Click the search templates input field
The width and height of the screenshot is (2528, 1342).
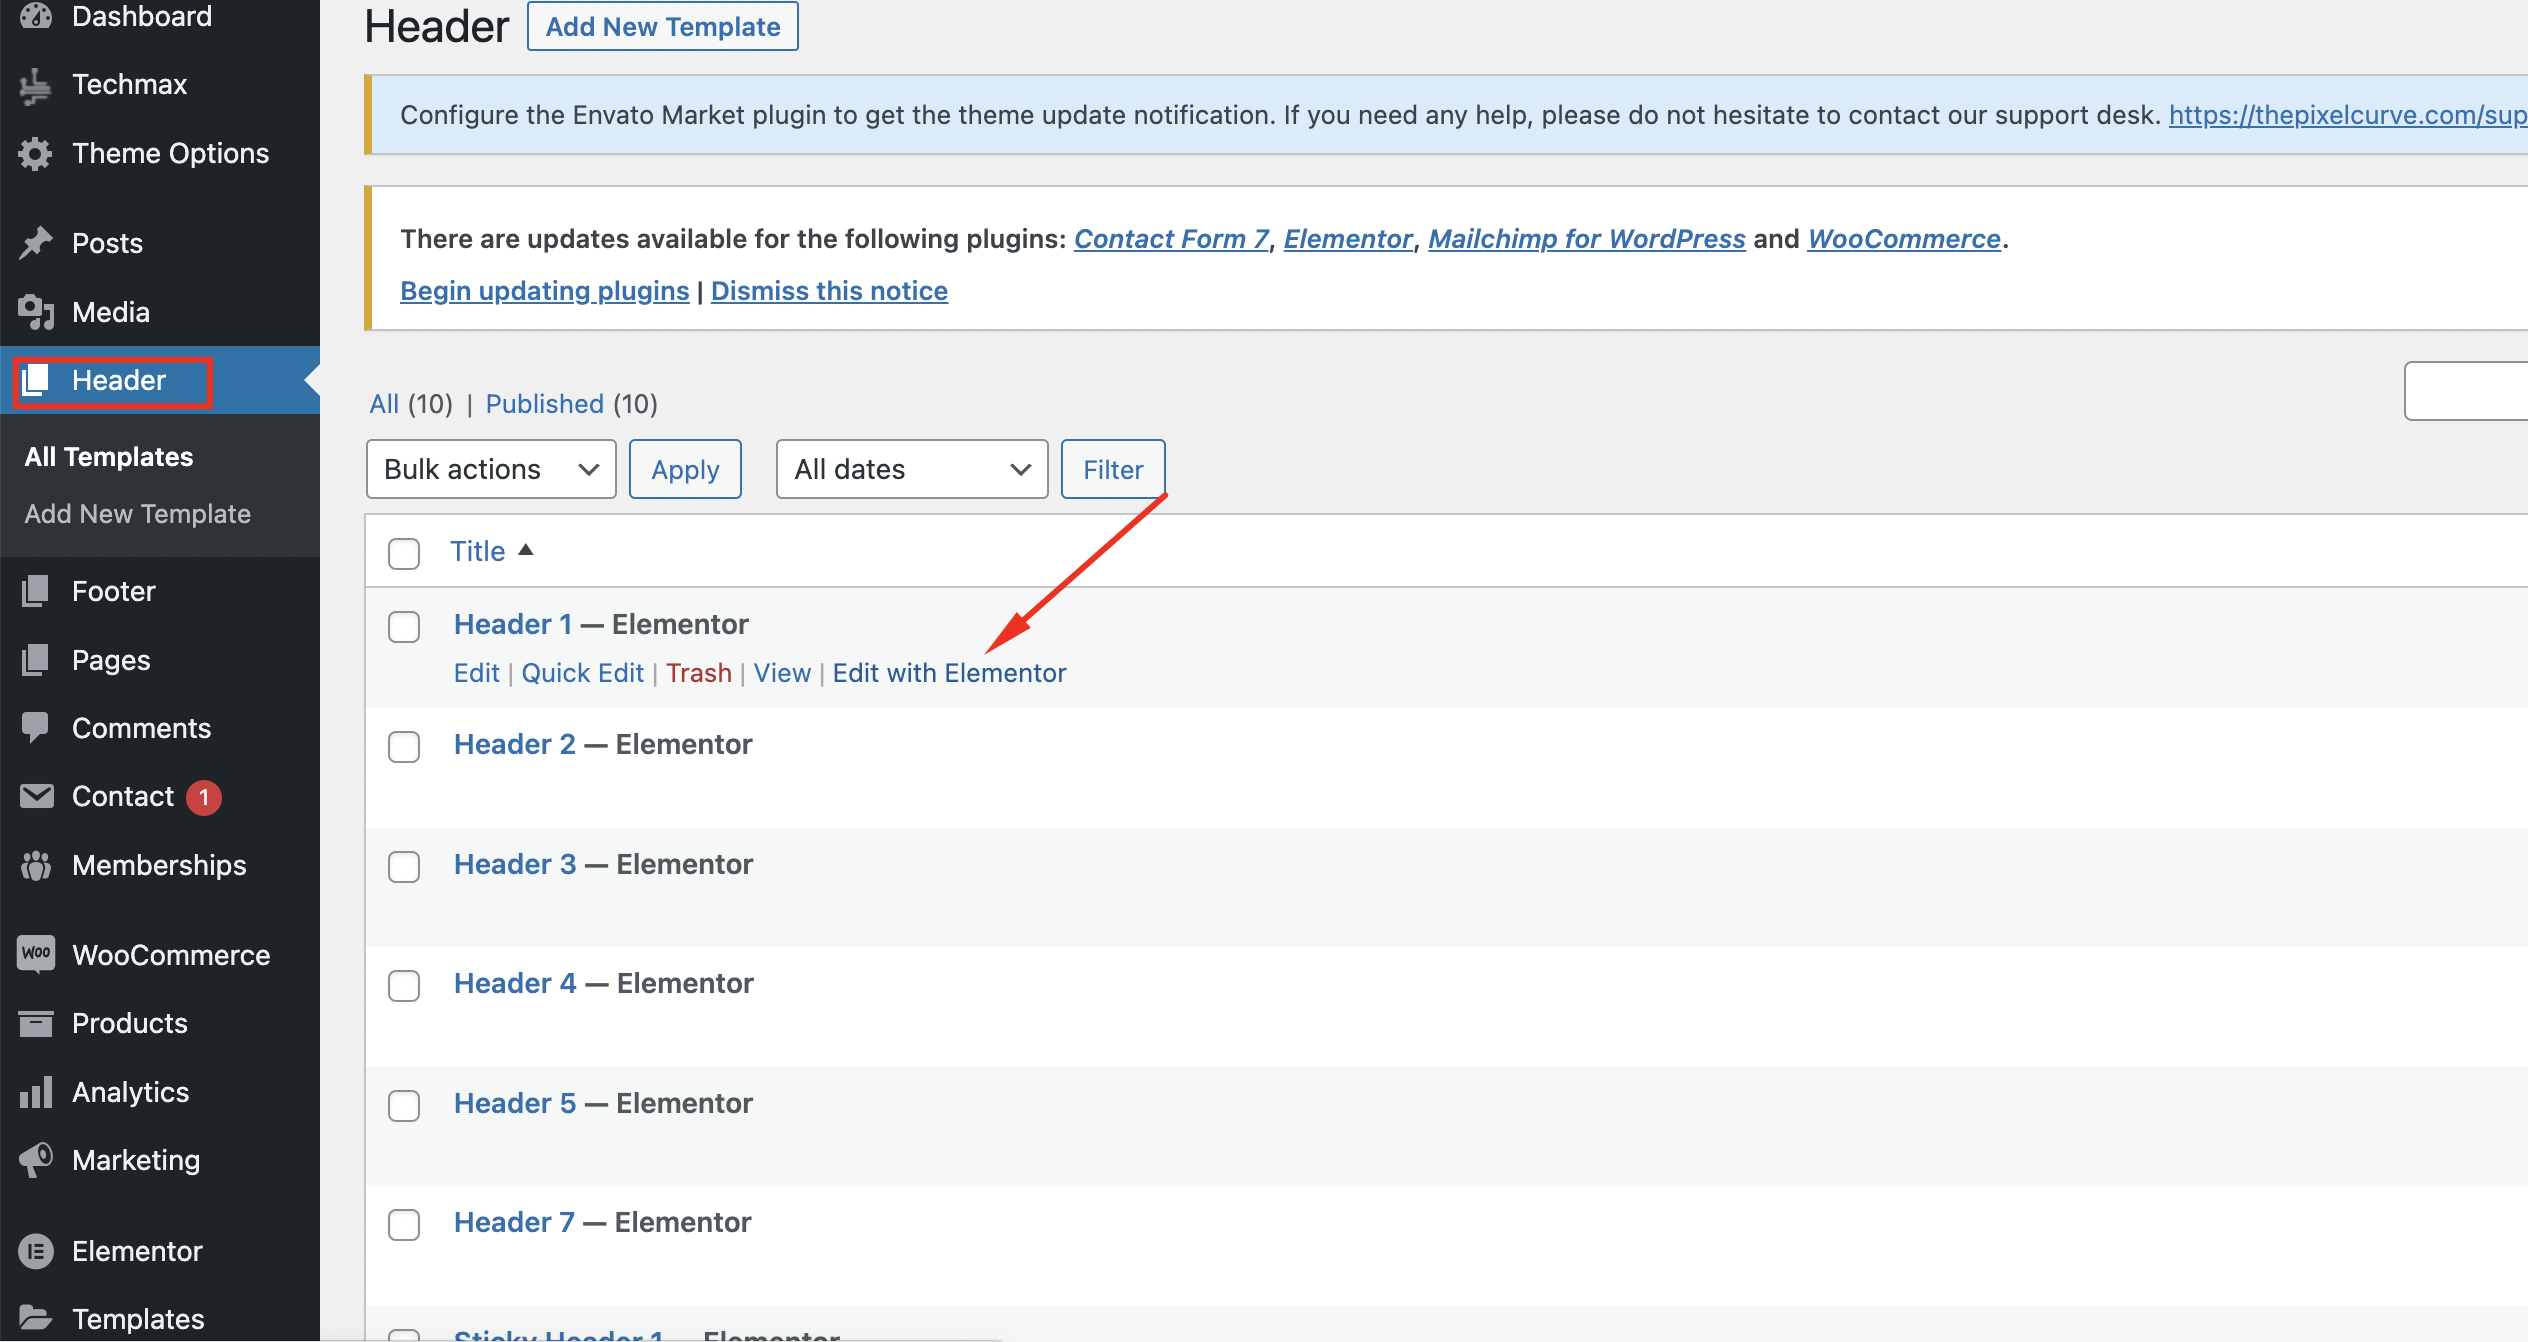[x=2466, y=391]
